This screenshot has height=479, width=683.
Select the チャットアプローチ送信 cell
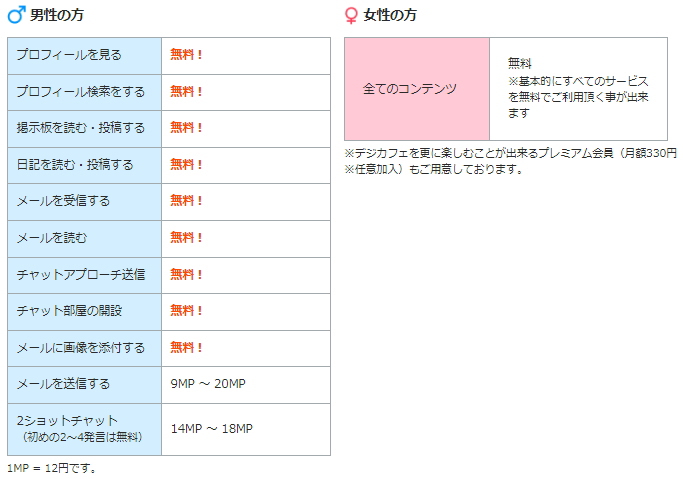[x=85, y=275]
